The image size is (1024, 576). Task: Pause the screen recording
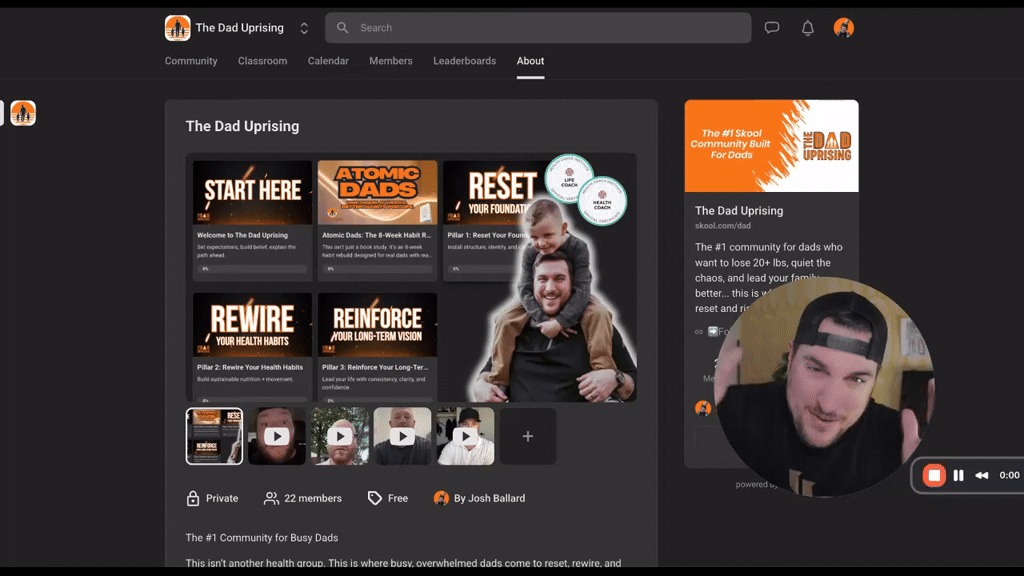pos(958,475)
